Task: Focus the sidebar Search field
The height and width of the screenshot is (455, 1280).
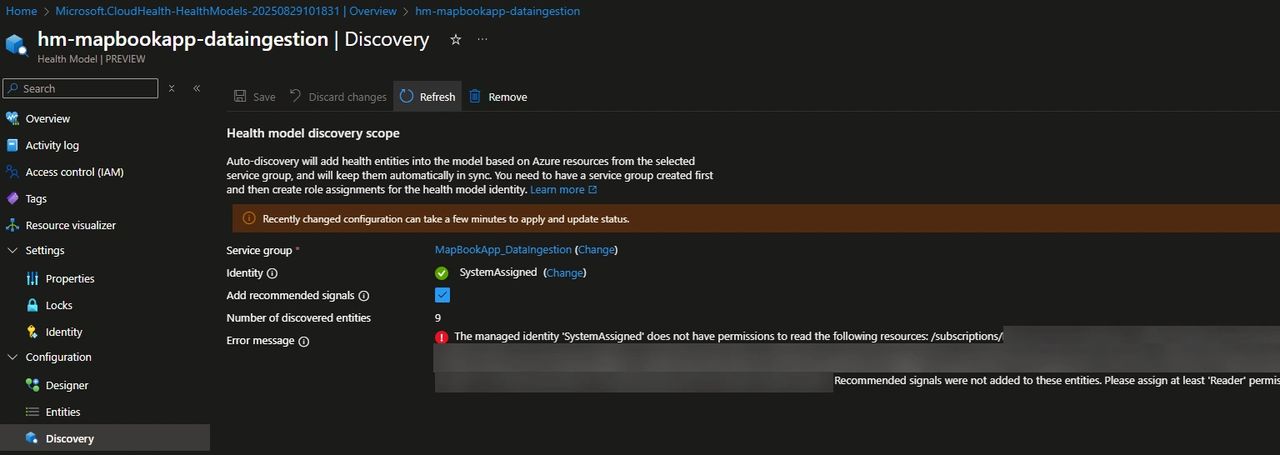Action: coord(80,88)
